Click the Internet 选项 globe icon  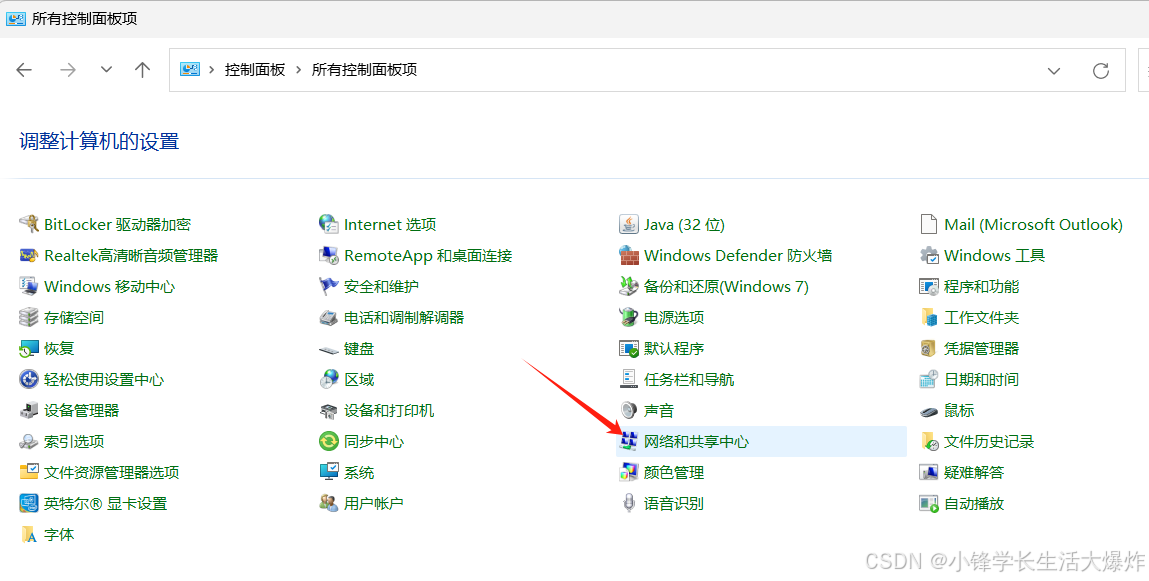pyautogui.click(x=328, y=224)
